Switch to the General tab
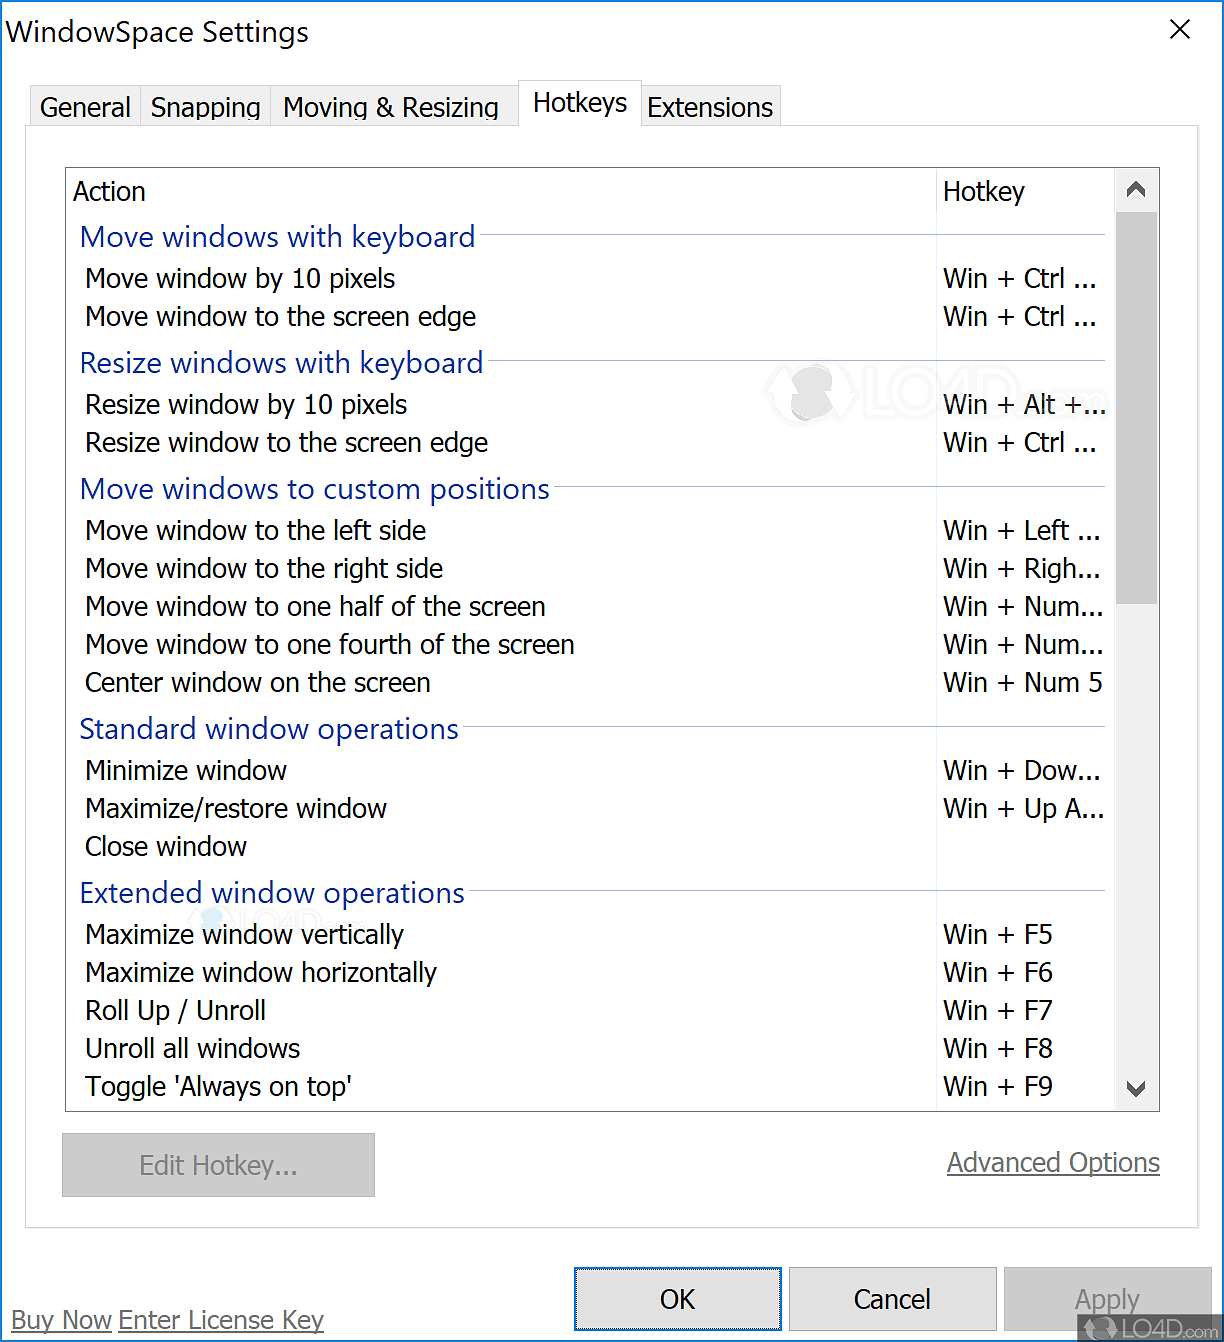 85,107
